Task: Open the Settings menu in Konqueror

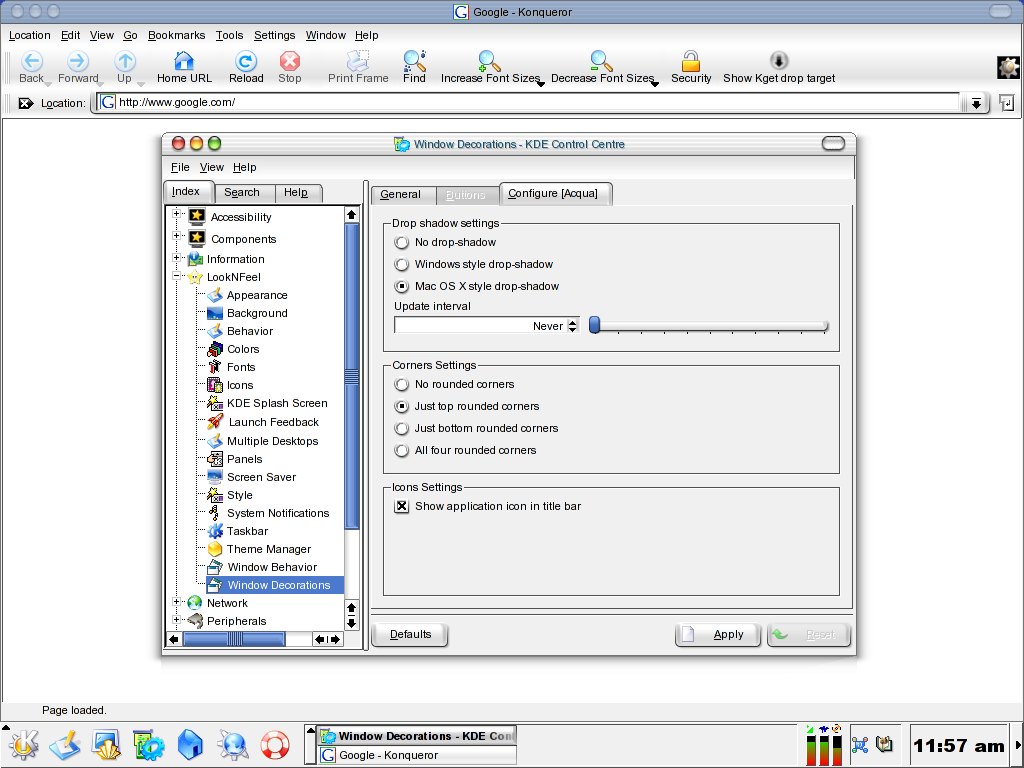Action: coord(274,35)
